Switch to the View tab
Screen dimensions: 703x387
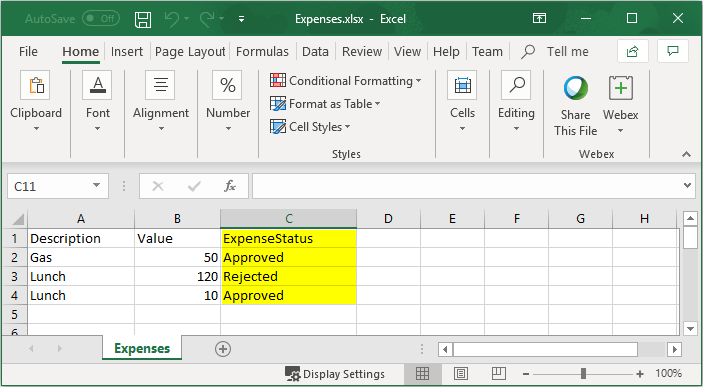click(x=407, y=52)
